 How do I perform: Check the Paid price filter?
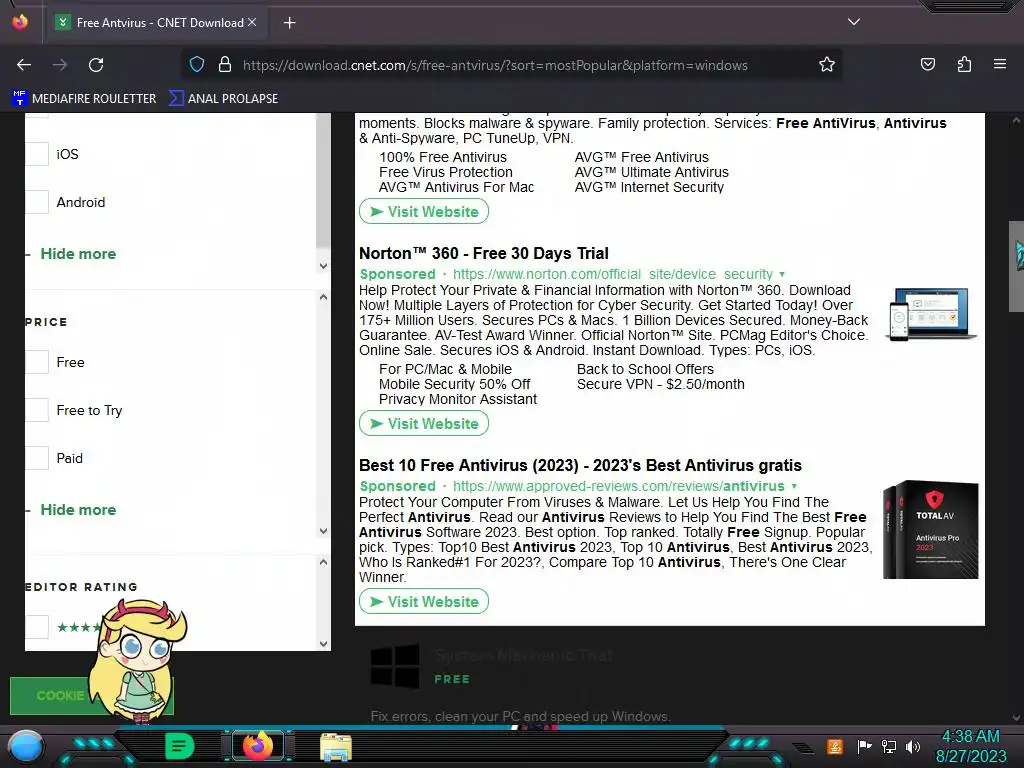pos(37,458)
